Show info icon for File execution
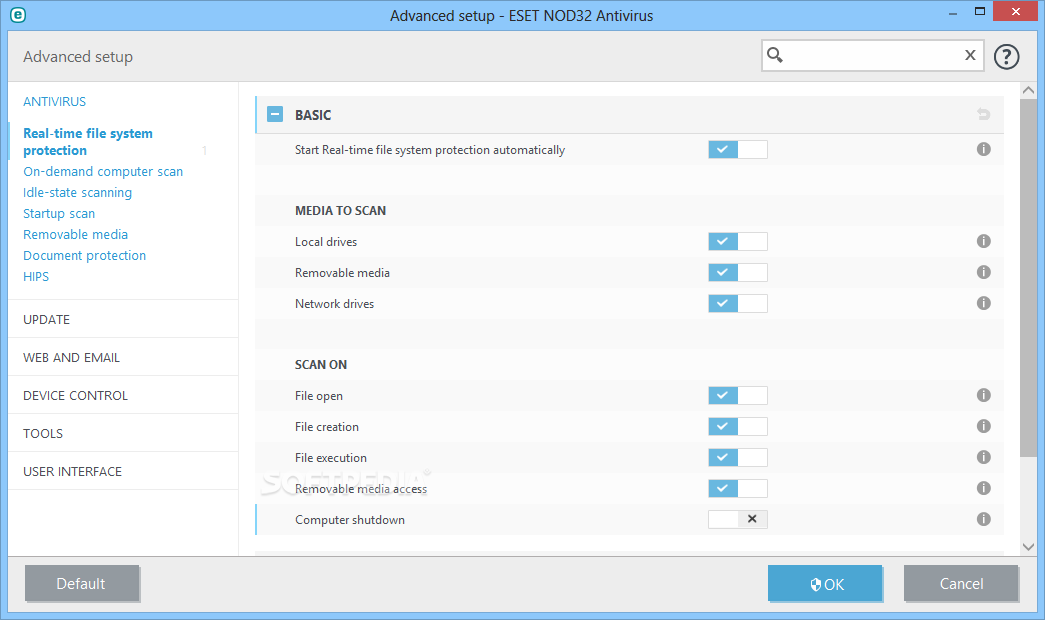The width and height of the screenshot is (1045, 620). click(x=984, y=457)
